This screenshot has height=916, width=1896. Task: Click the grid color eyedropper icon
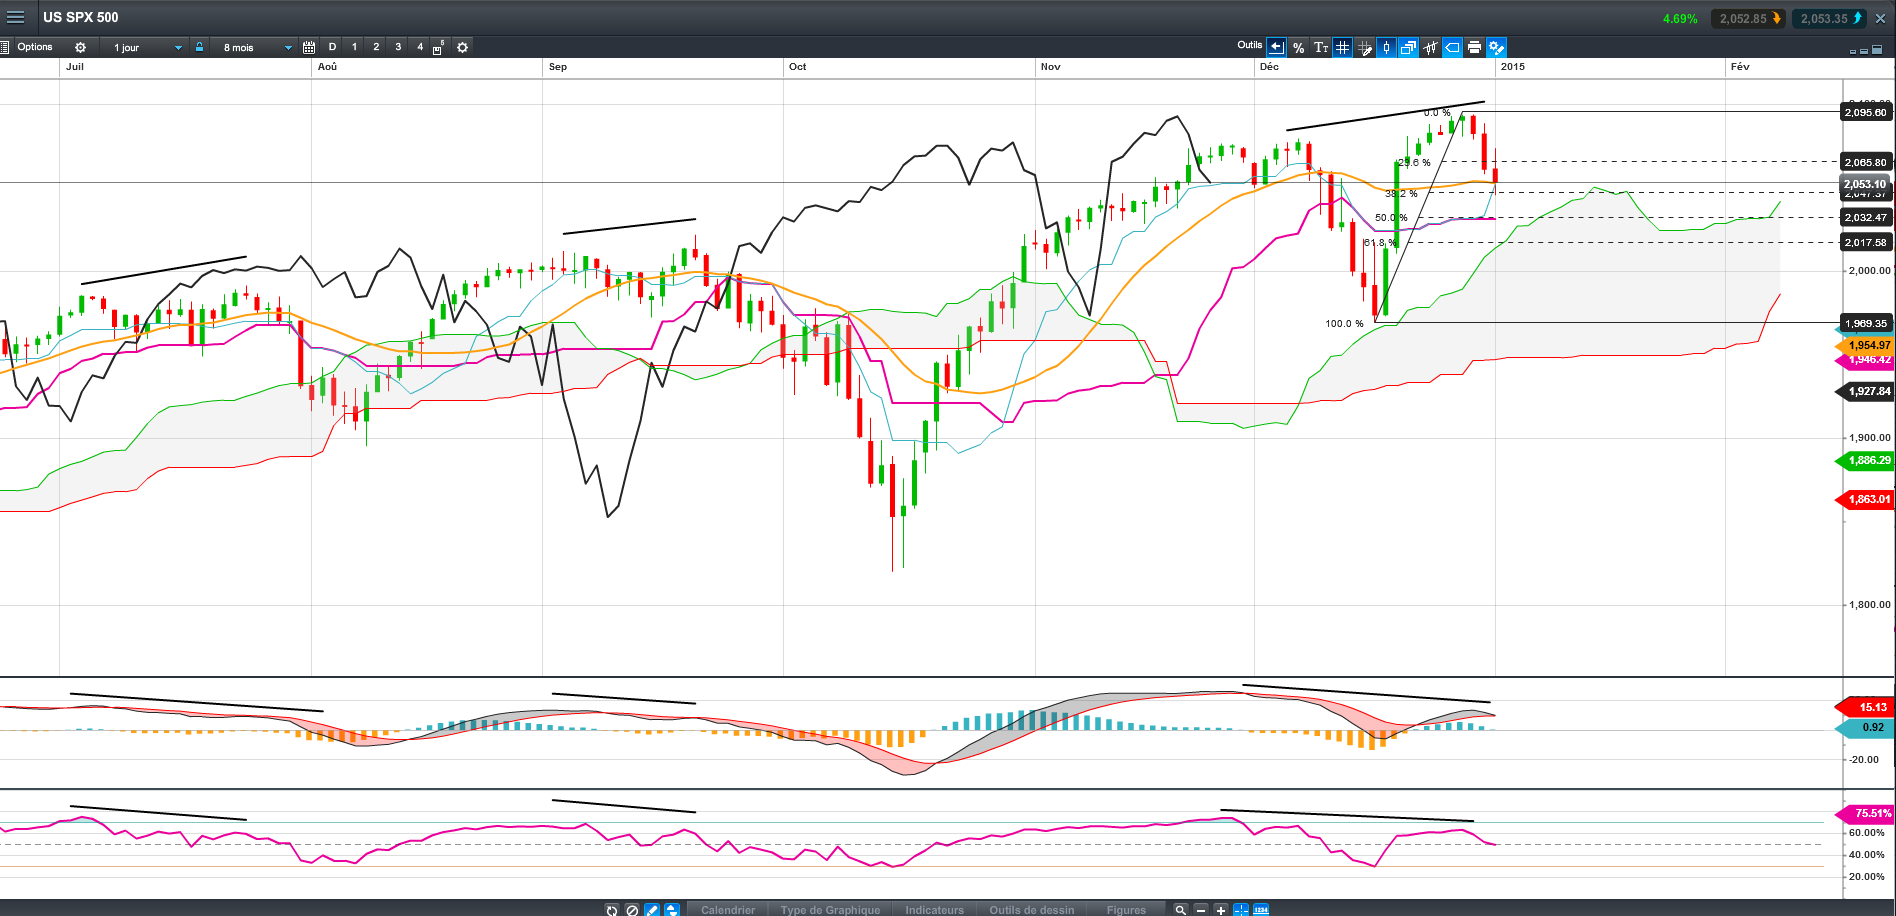1364,47
